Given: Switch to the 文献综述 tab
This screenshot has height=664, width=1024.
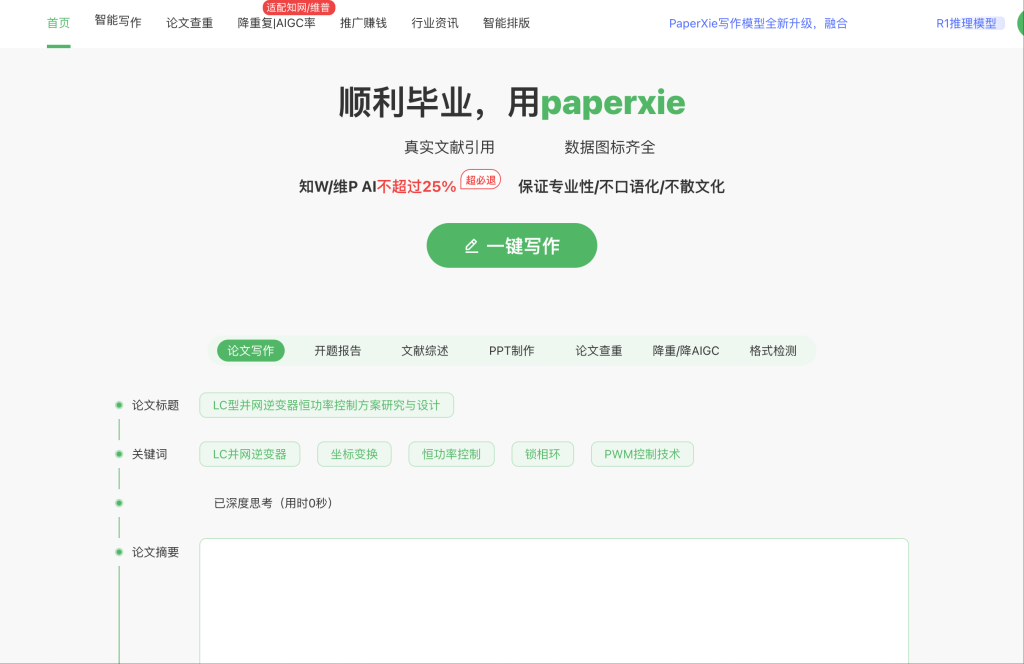Looking at the screenshot, I should point(424,351).
